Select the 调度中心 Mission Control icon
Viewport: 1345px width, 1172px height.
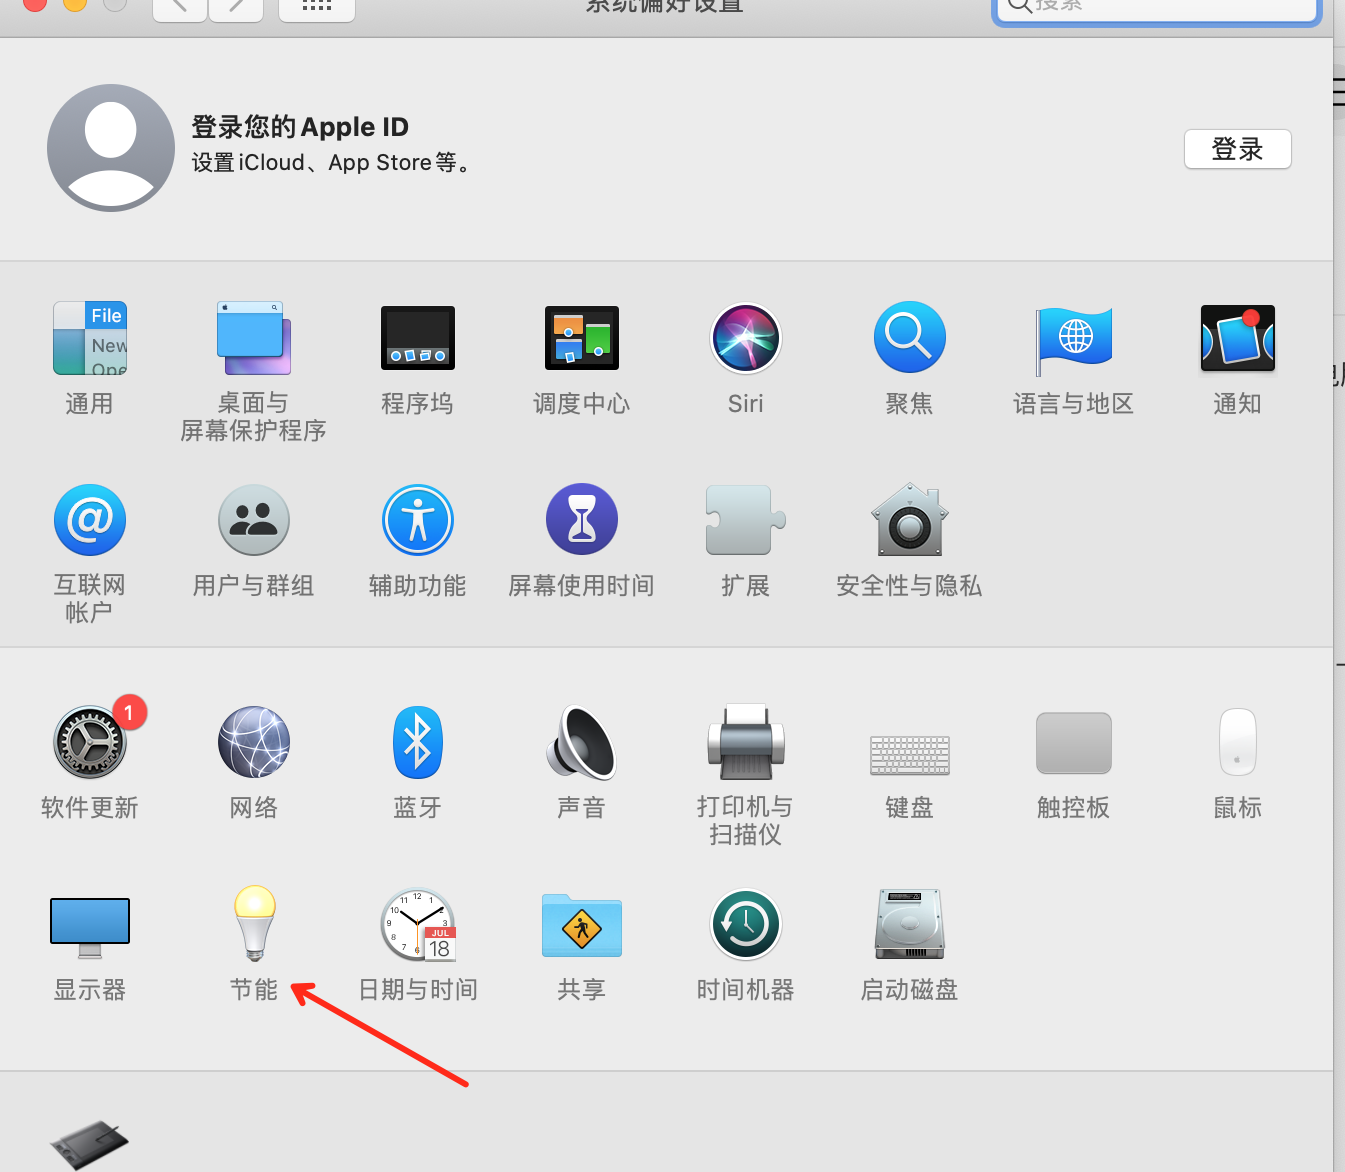(581, 339)
